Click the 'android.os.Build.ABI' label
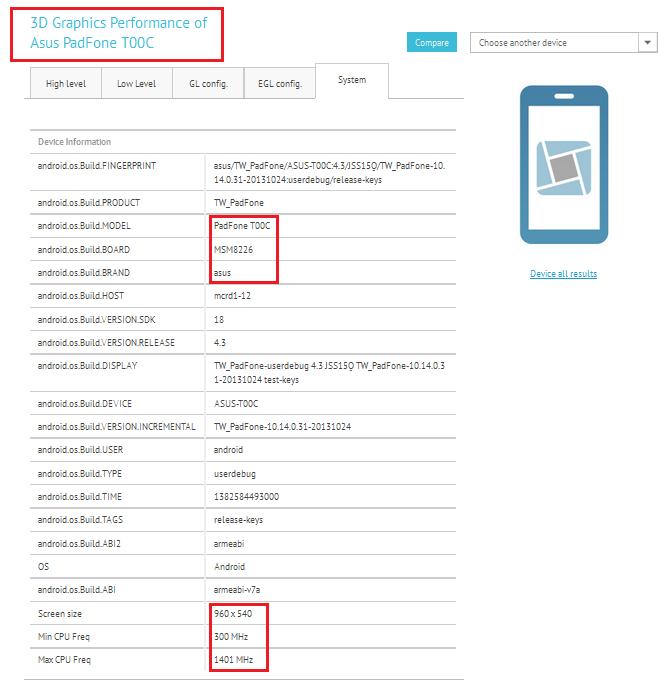Viewport: 659px width, 681px height. [x=76, y=589]
